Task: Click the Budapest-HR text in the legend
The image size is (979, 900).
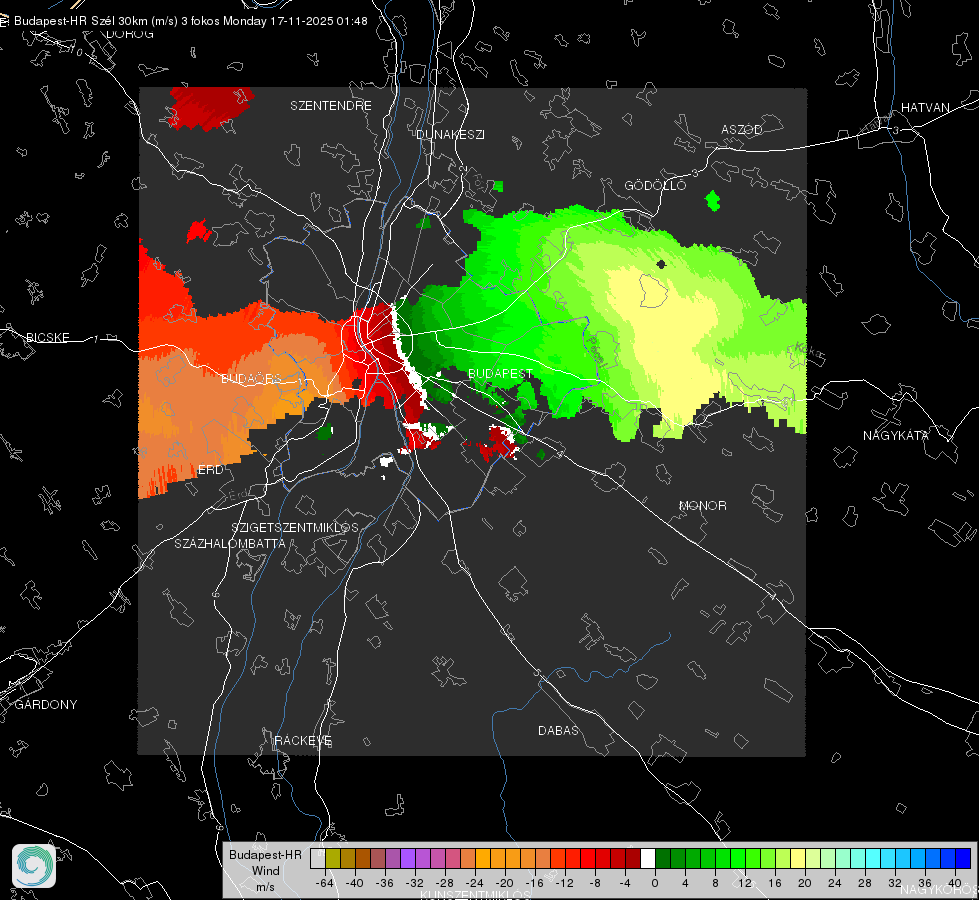Action: pyautogui.click(x=265, y=855)
